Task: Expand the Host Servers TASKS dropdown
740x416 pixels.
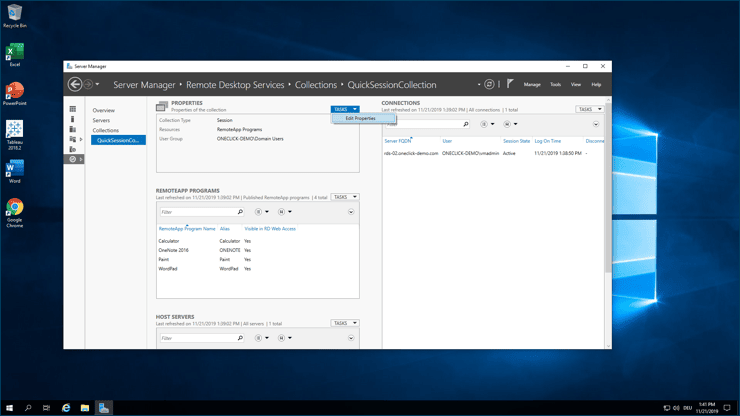Action: coord(345,323)
